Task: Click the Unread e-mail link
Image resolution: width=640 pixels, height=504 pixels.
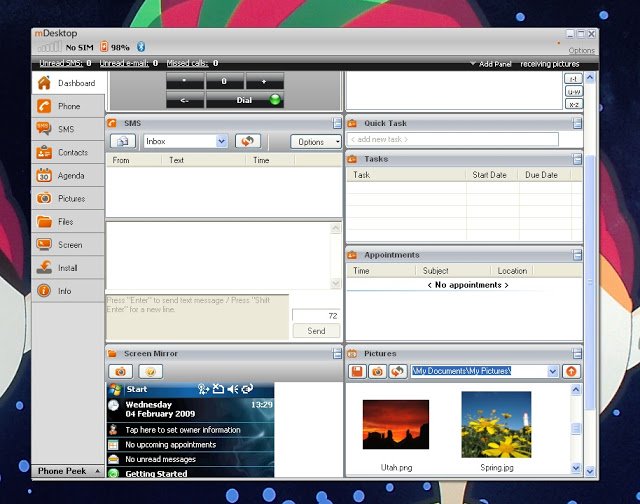Action: [124, 63]
